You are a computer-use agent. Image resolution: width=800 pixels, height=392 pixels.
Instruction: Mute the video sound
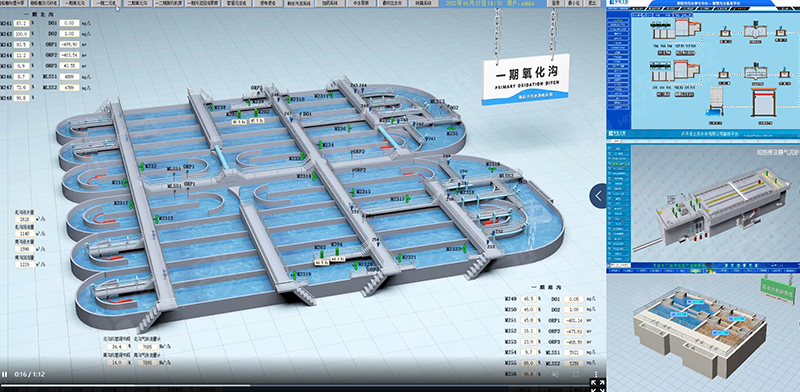click(x=557, y=374)
